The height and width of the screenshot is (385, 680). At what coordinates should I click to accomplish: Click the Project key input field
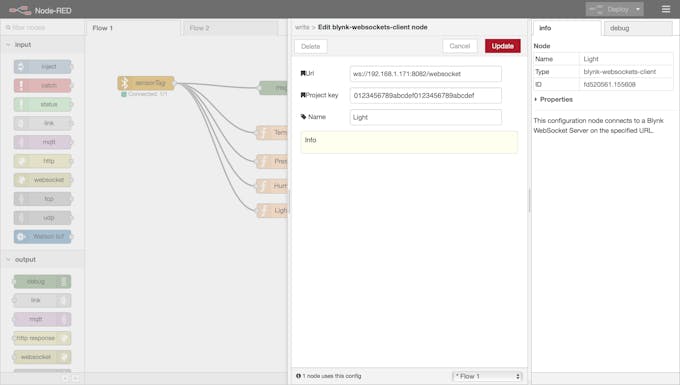(x=425, y=95)
